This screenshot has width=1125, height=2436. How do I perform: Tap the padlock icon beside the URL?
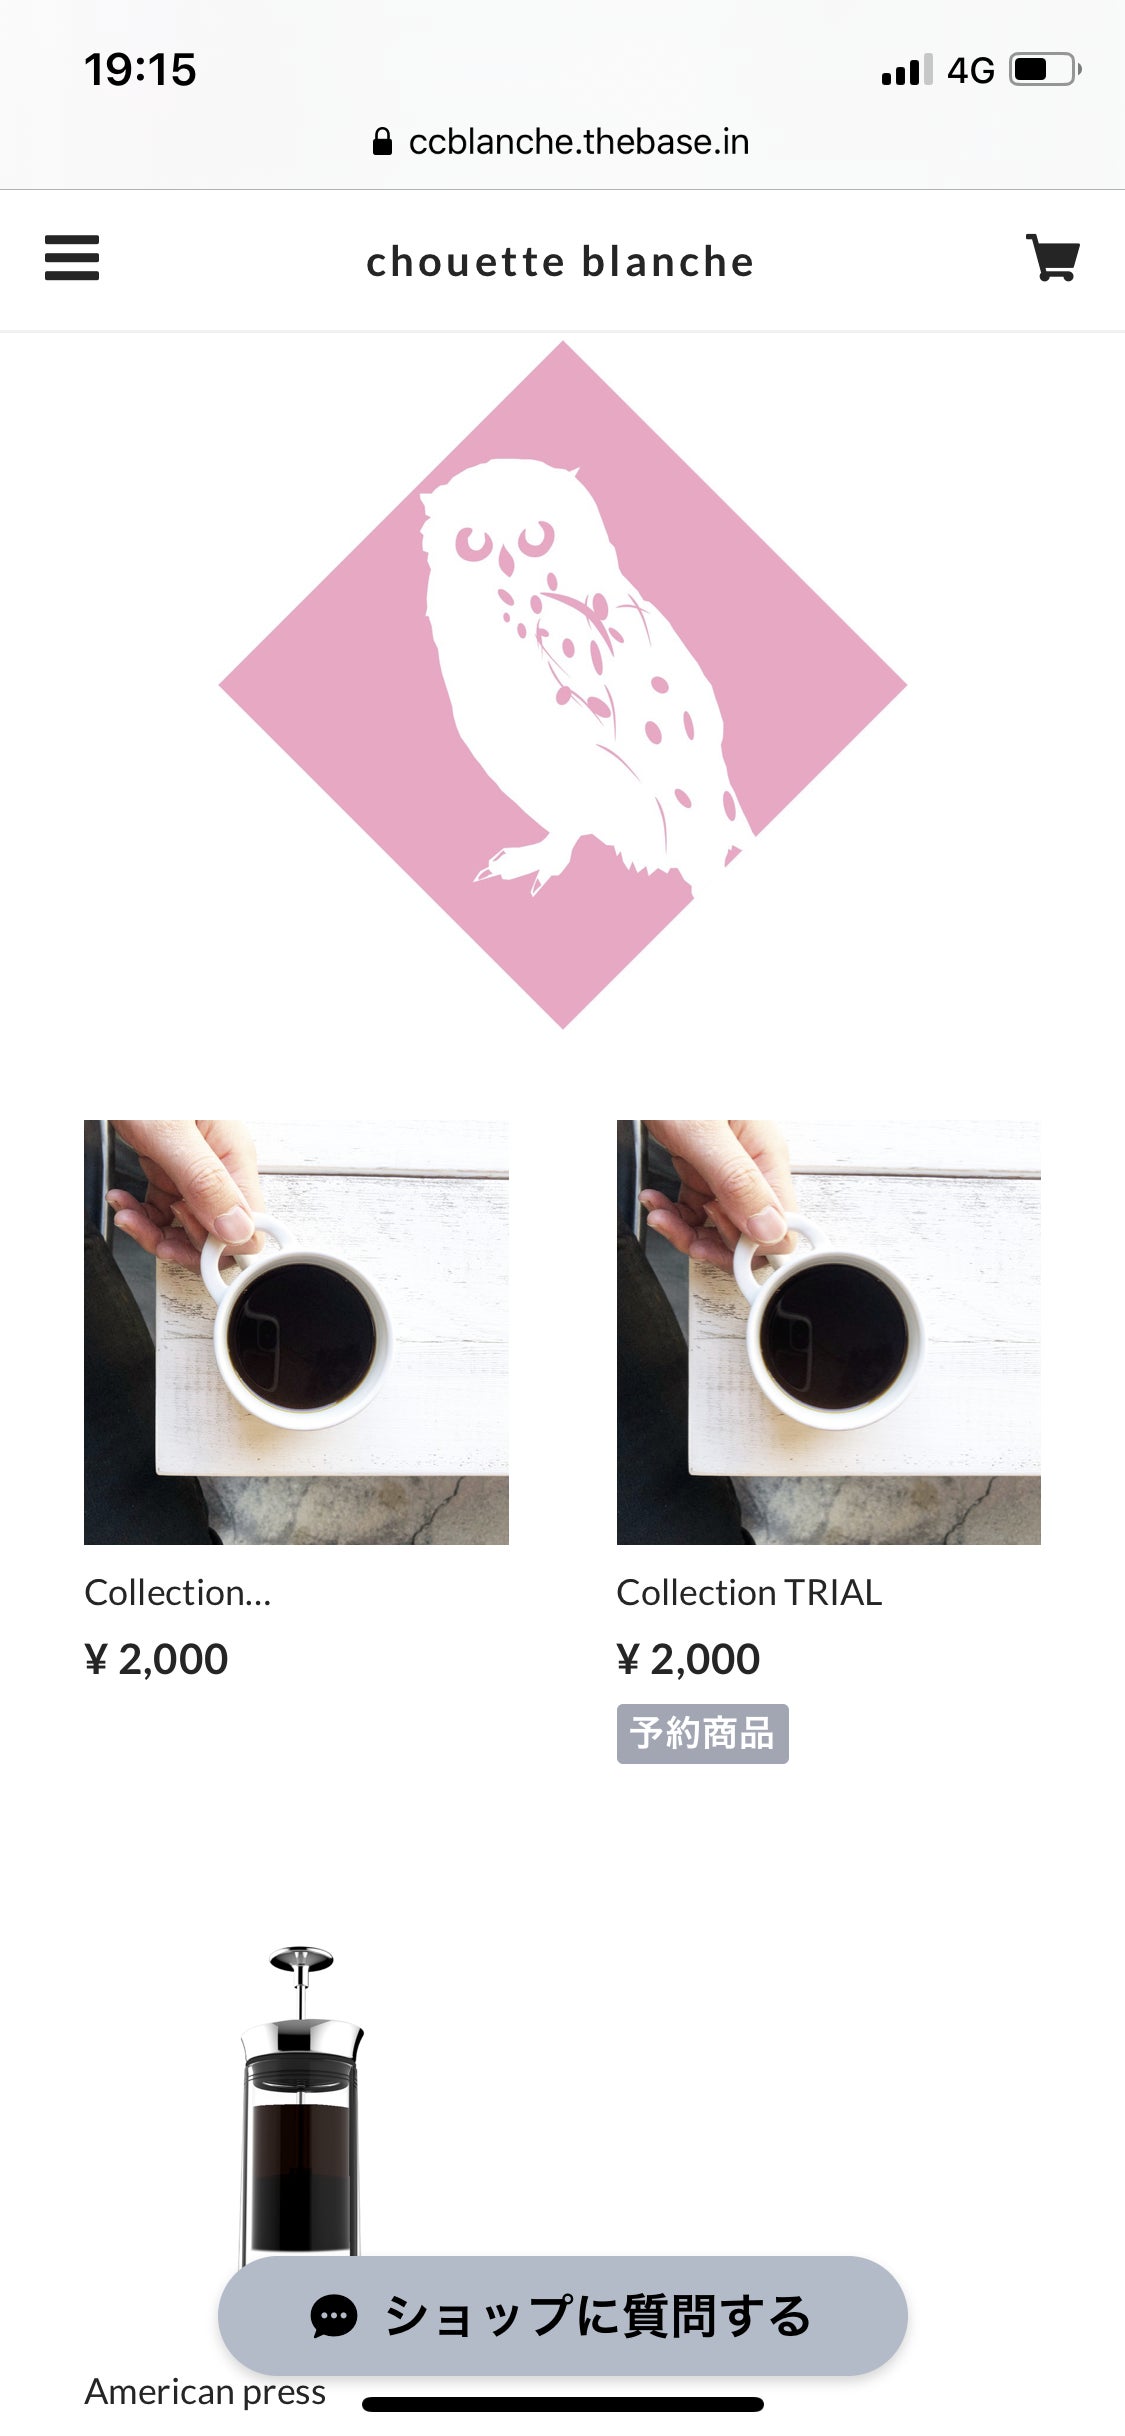tap(382, 142)
